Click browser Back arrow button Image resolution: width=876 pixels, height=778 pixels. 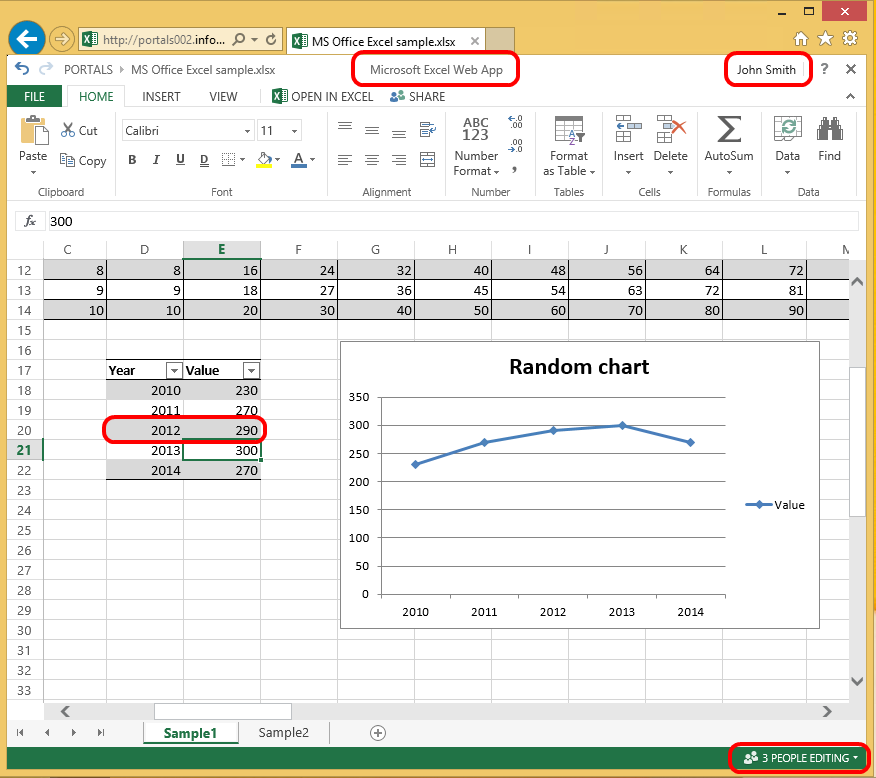pos(27,39)
